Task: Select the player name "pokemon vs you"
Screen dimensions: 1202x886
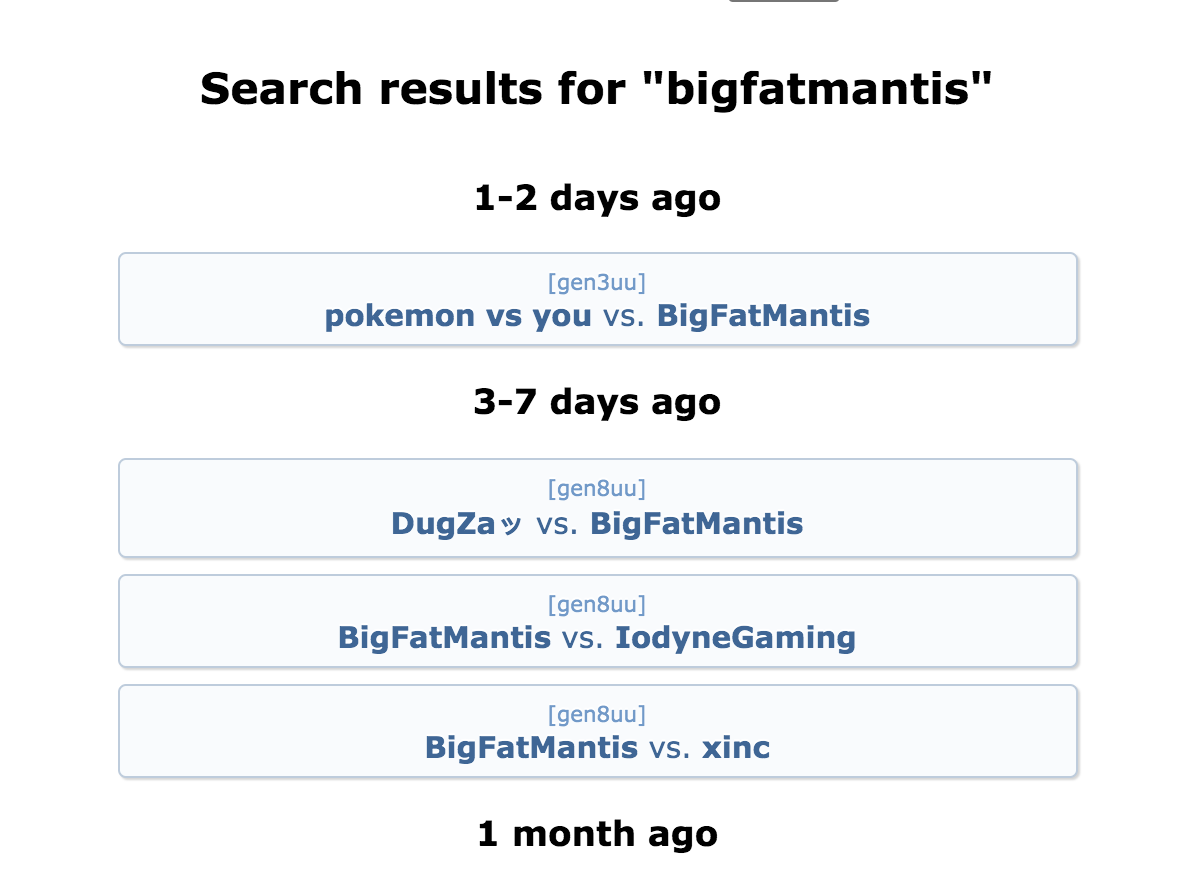Action: [458, 317]
